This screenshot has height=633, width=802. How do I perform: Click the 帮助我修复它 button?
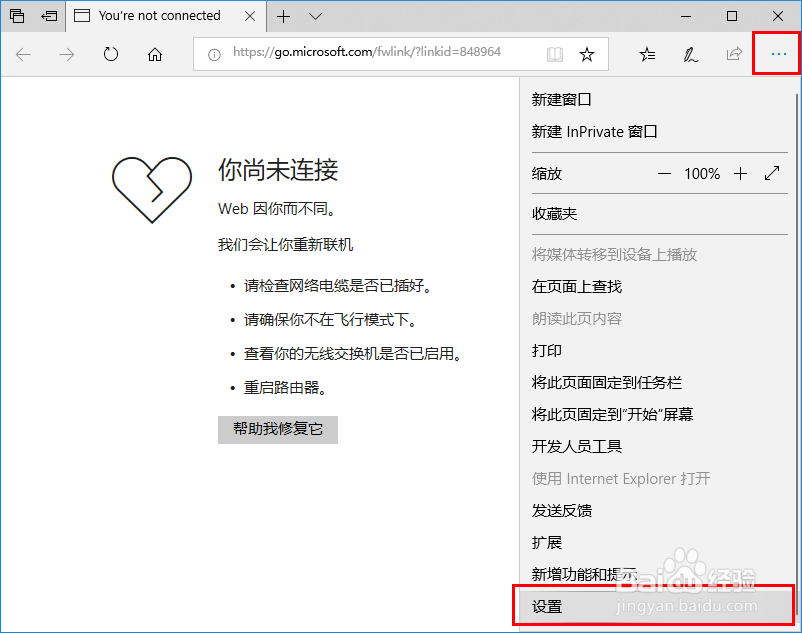277,430
